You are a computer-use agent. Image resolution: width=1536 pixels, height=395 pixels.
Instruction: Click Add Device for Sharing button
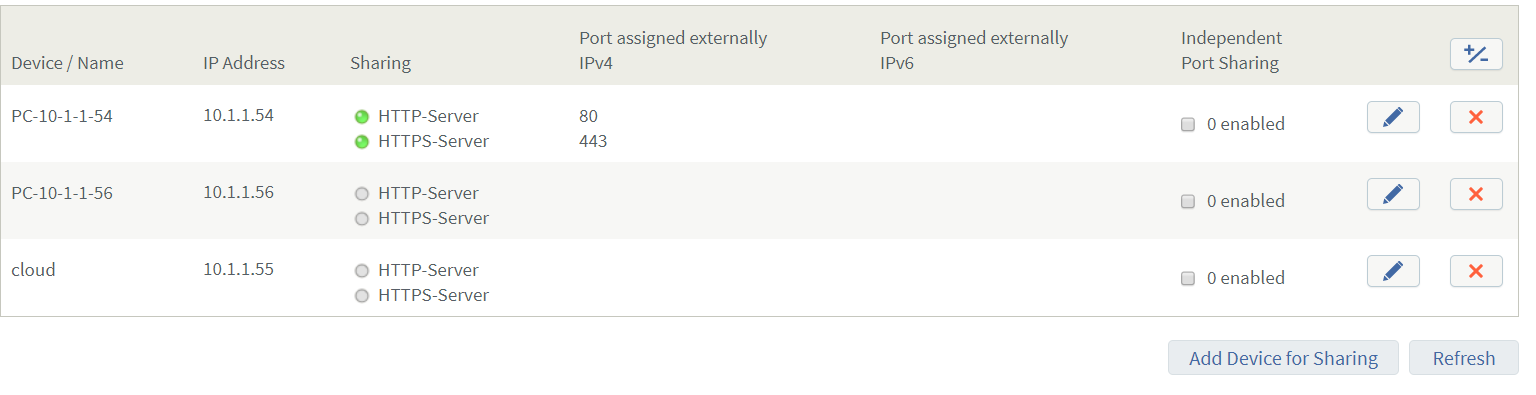(1283, 358)
